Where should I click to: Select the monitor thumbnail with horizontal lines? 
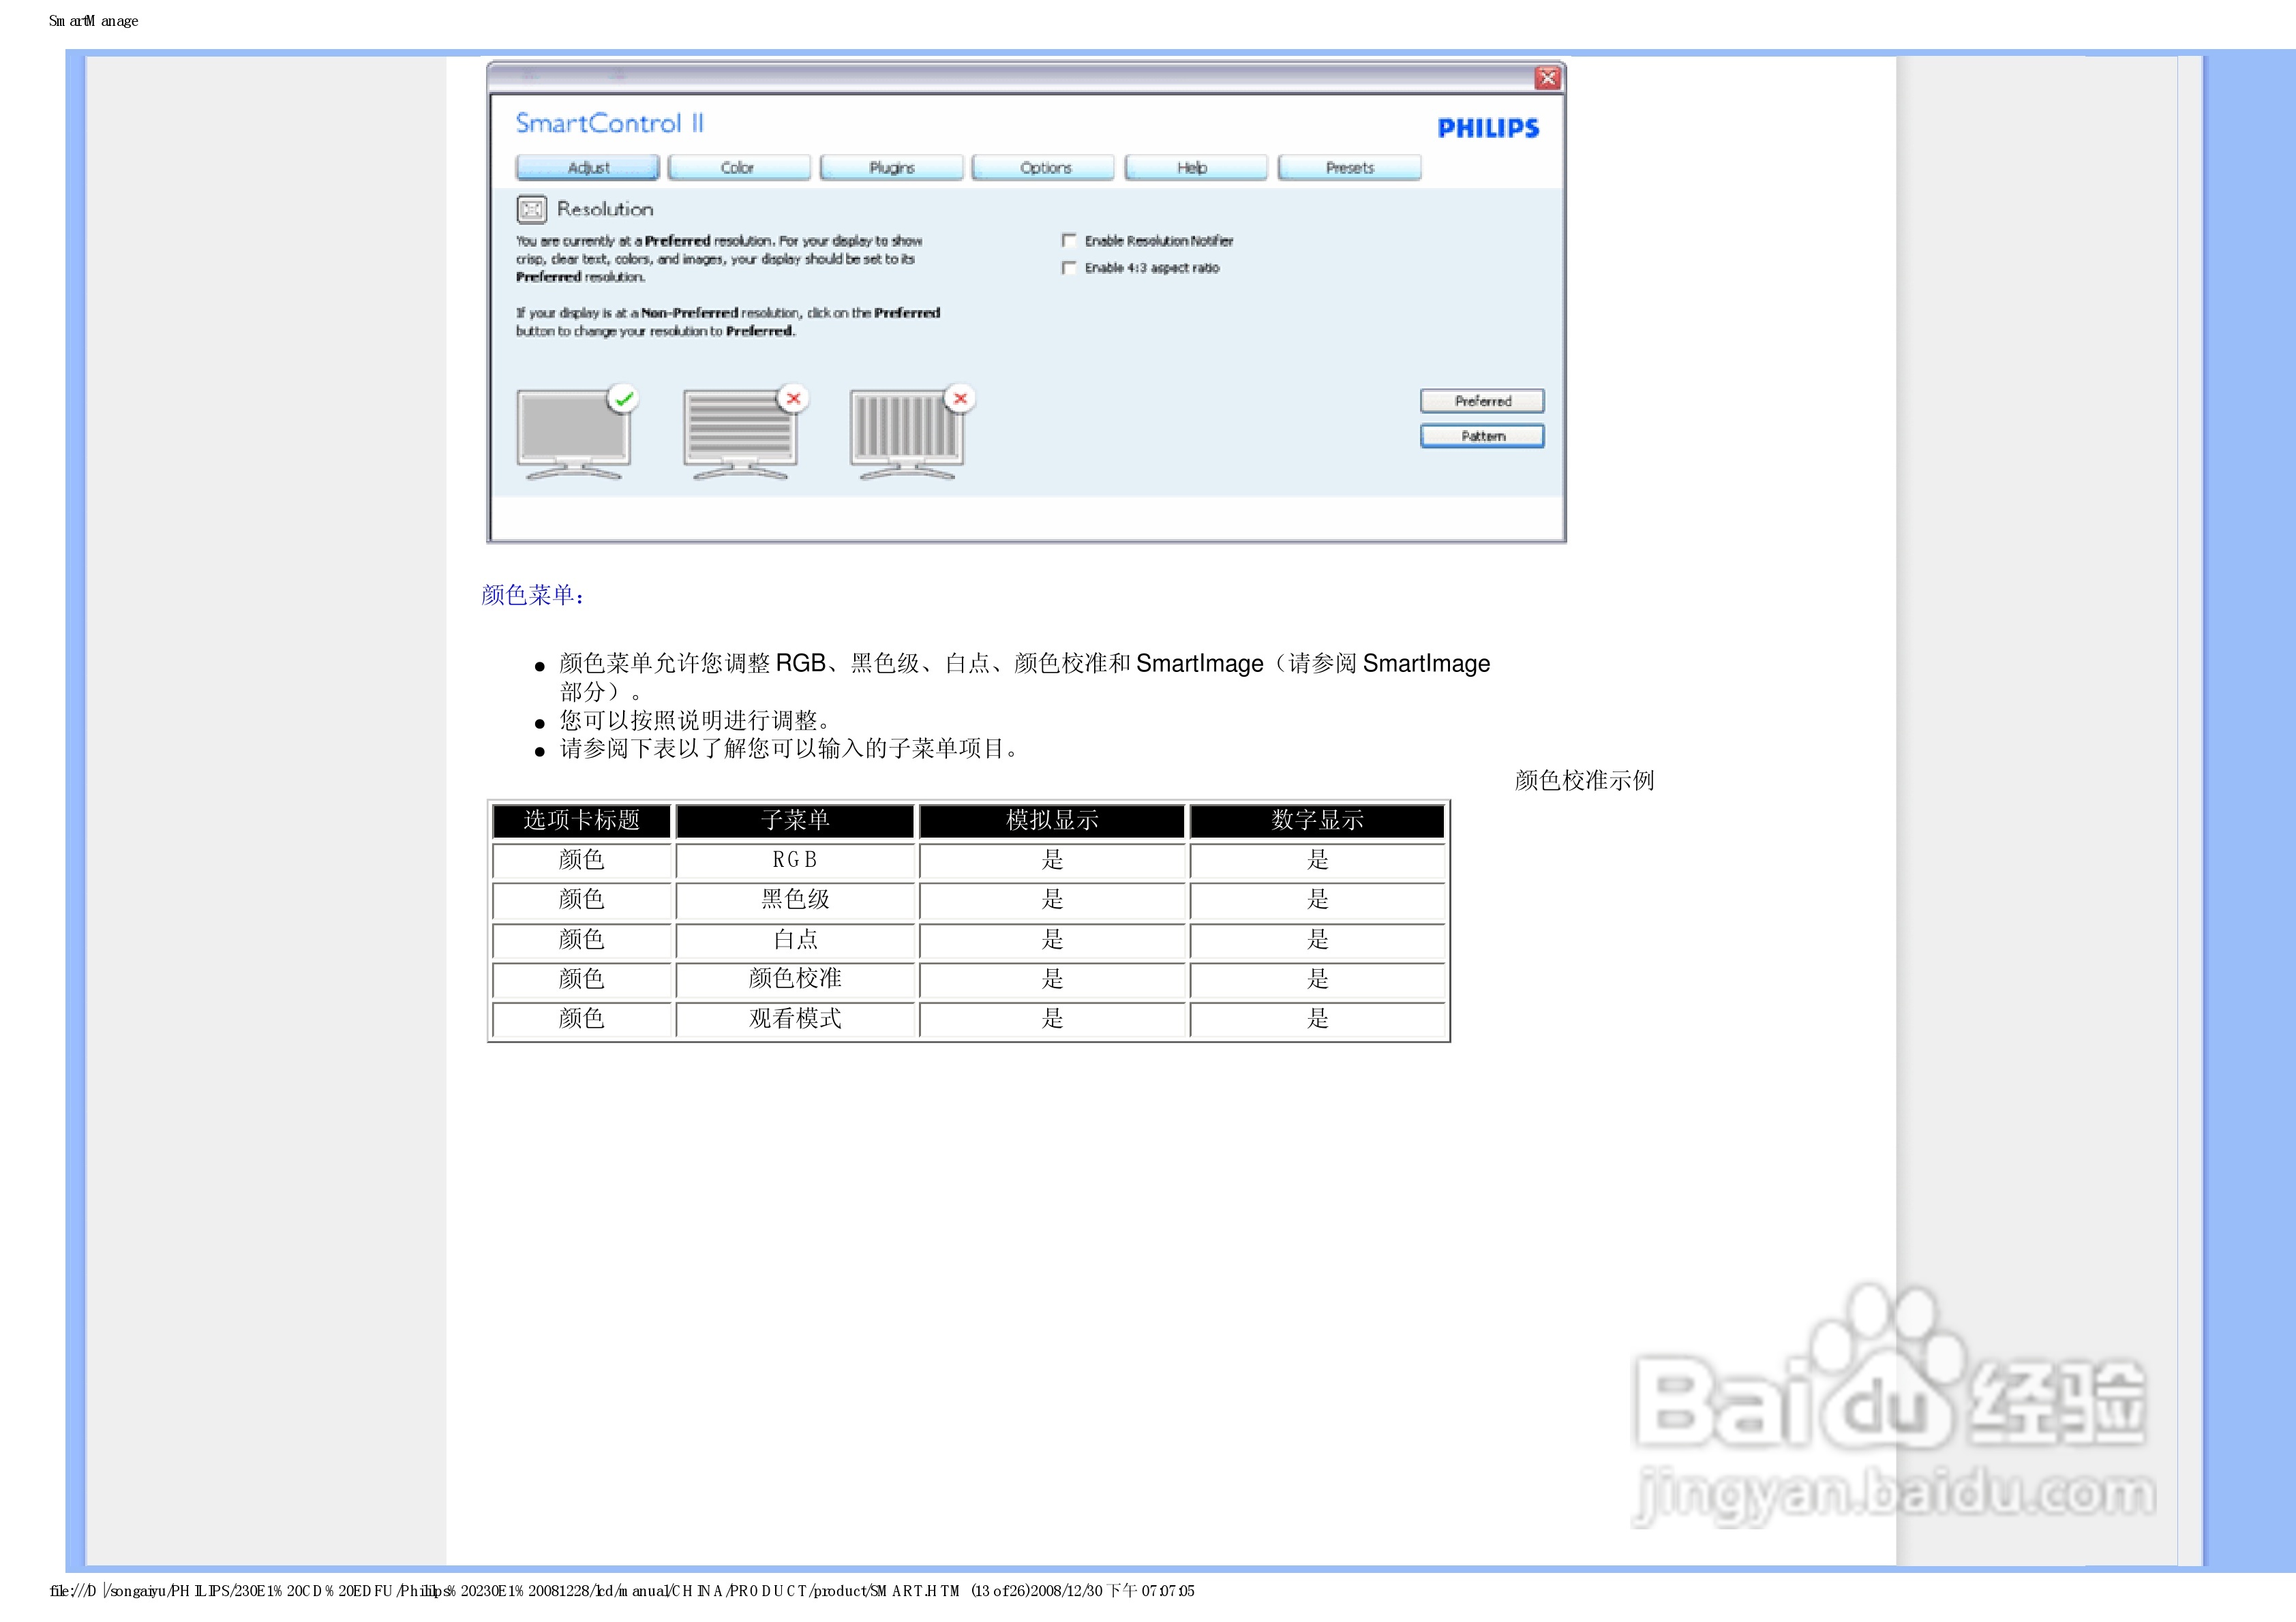[x=740, y=433]
